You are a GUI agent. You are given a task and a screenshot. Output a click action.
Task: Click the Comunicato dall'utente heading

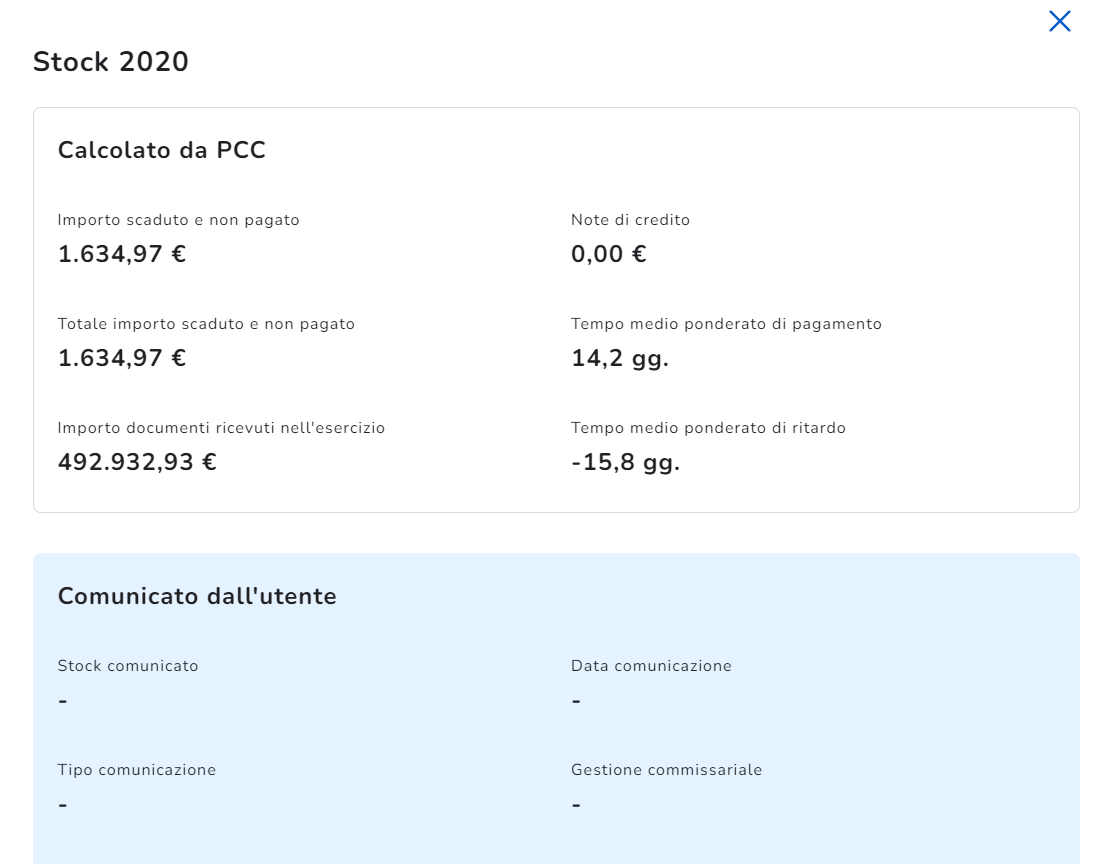click(197, 597)
